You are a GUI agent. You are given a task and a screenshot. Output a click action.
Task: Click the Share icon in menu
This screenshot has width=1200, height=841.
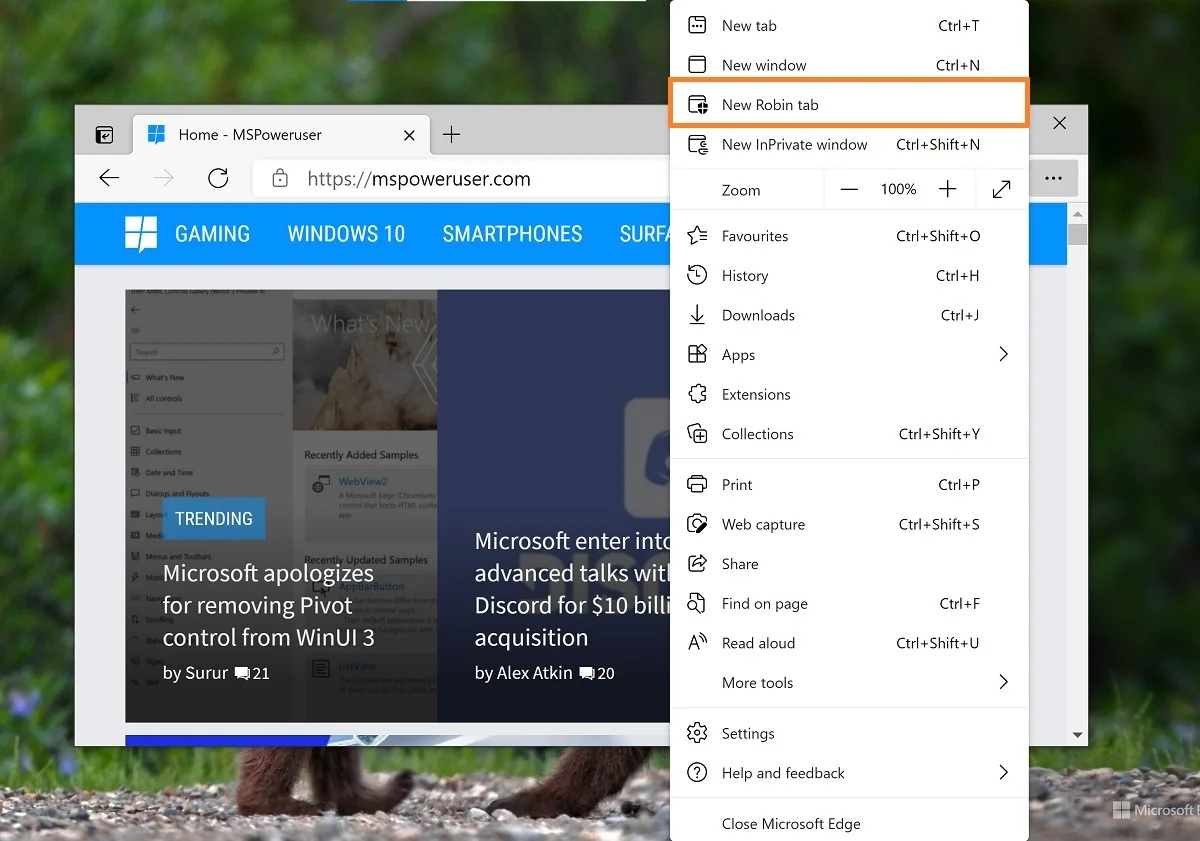pyautogui.click(x=697, y=564)
